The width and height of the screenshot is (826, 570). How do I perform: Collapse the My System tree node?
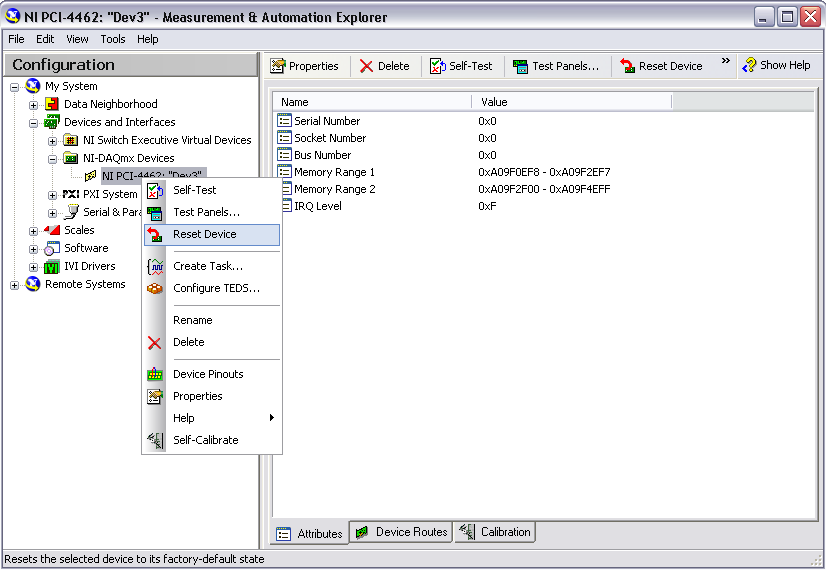pos(15,87)
